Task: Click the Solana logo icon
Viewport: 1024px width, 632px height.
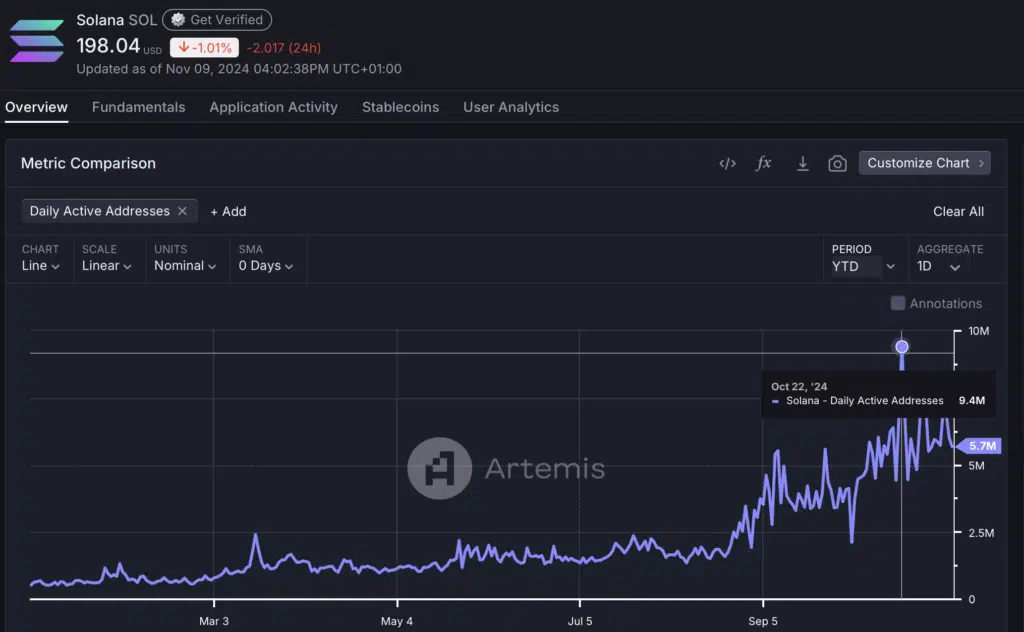Action: click(x=37, y=40)
